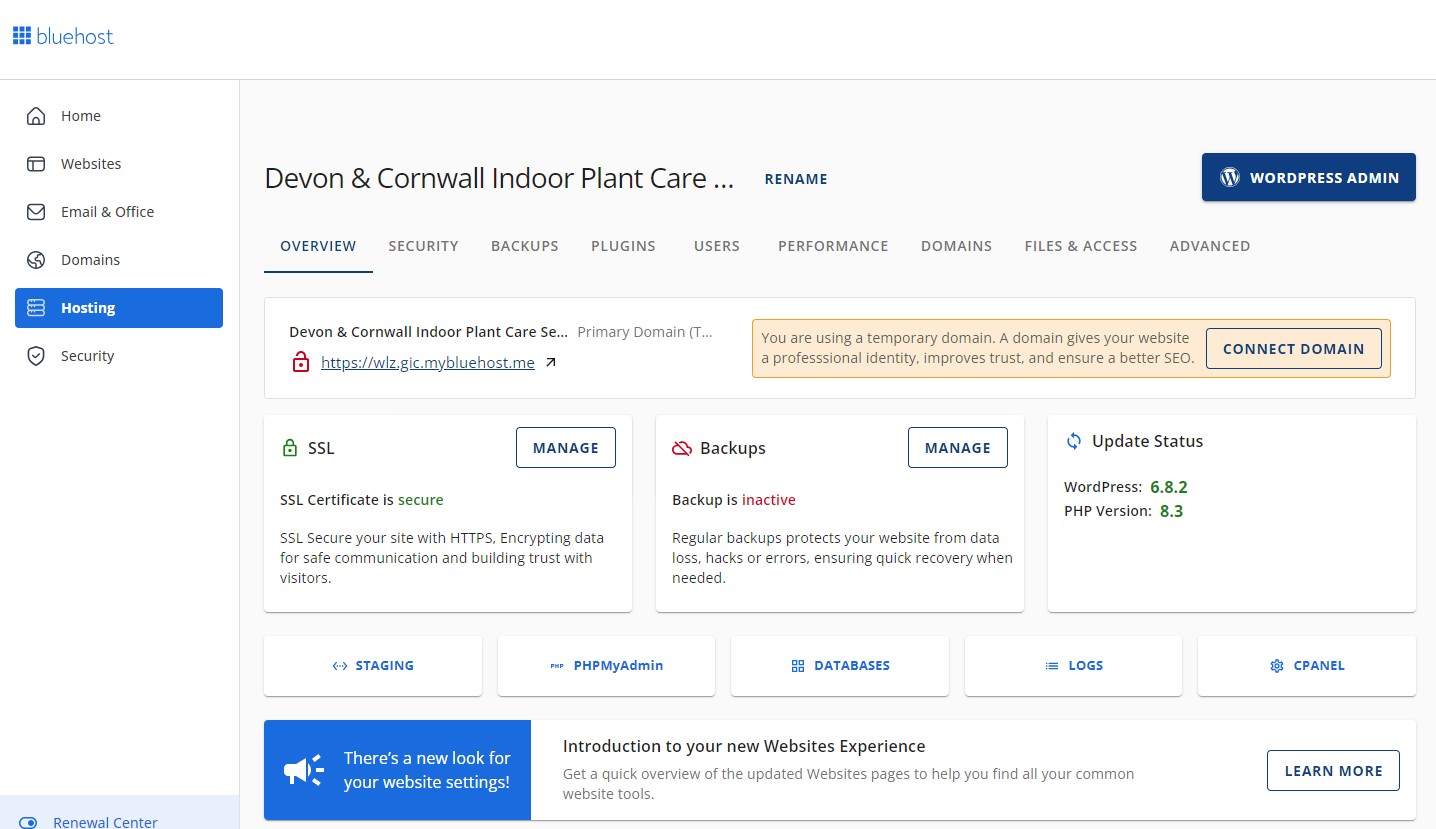The height and width of the screenshot is (829, 1436).
Task: Click the red Backups cloud icon
Action: click(x=682, y=448)
